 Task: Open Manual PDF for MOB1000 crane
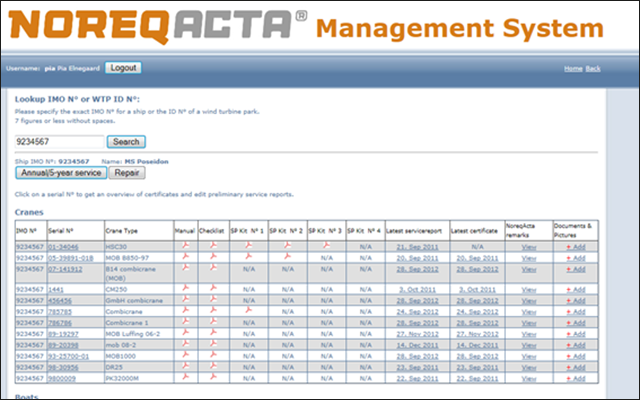pyautogui.click(x=186, y=354)
